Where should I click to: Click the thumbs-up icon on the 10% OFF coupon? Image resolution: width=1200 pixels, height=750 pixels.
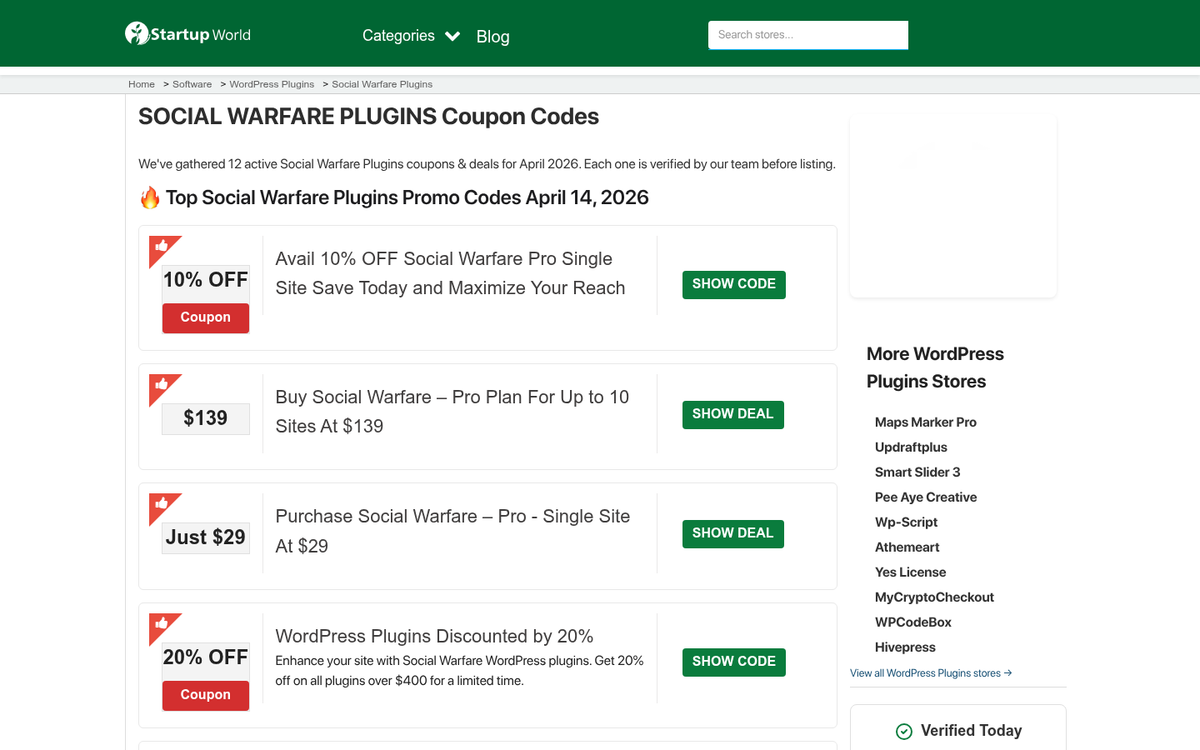163,247
